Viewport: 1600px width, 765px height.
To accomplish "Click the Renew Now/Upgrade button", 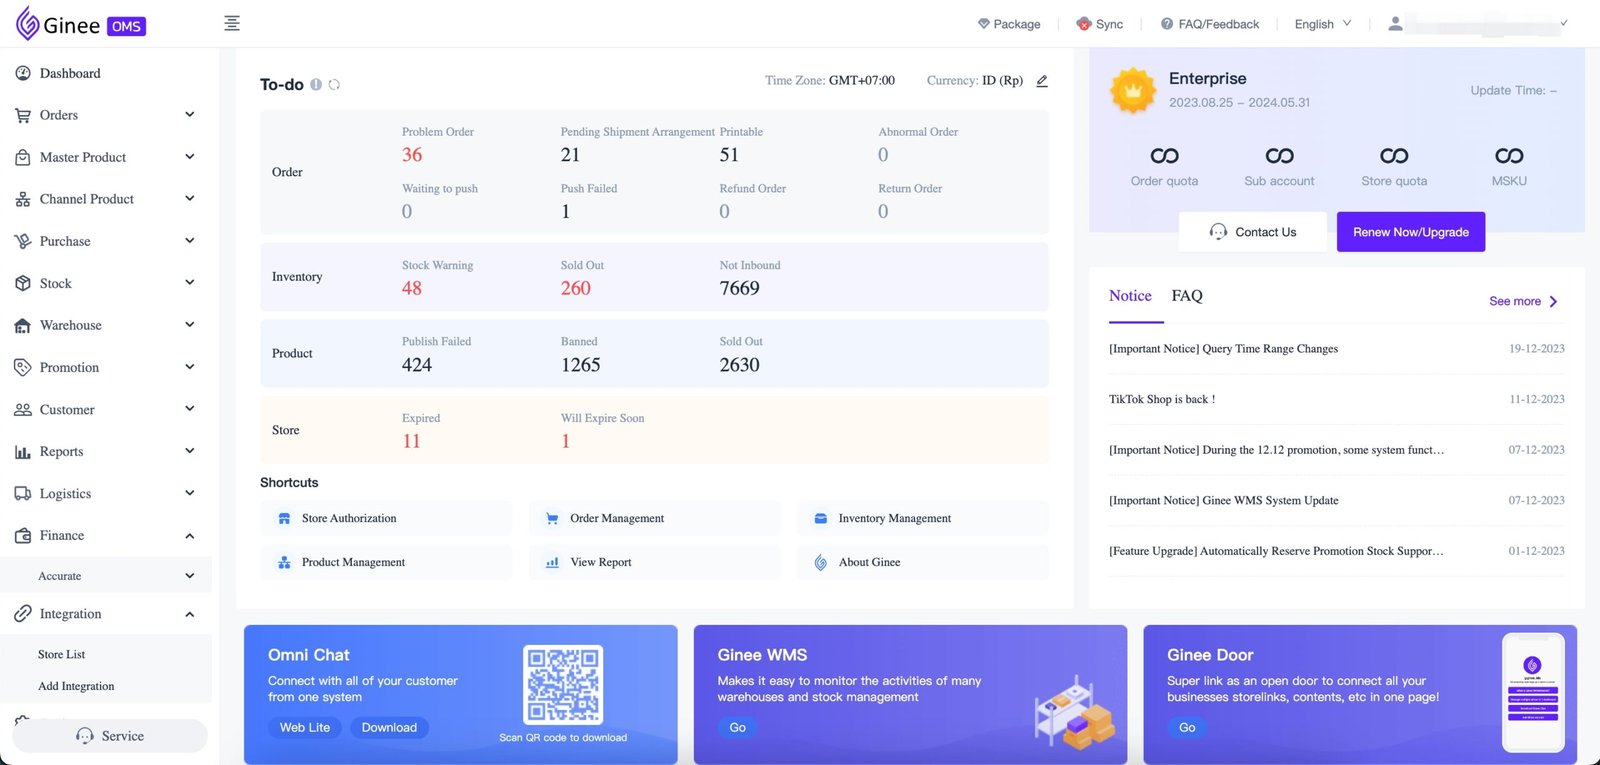I will [x=1410, y=232].
